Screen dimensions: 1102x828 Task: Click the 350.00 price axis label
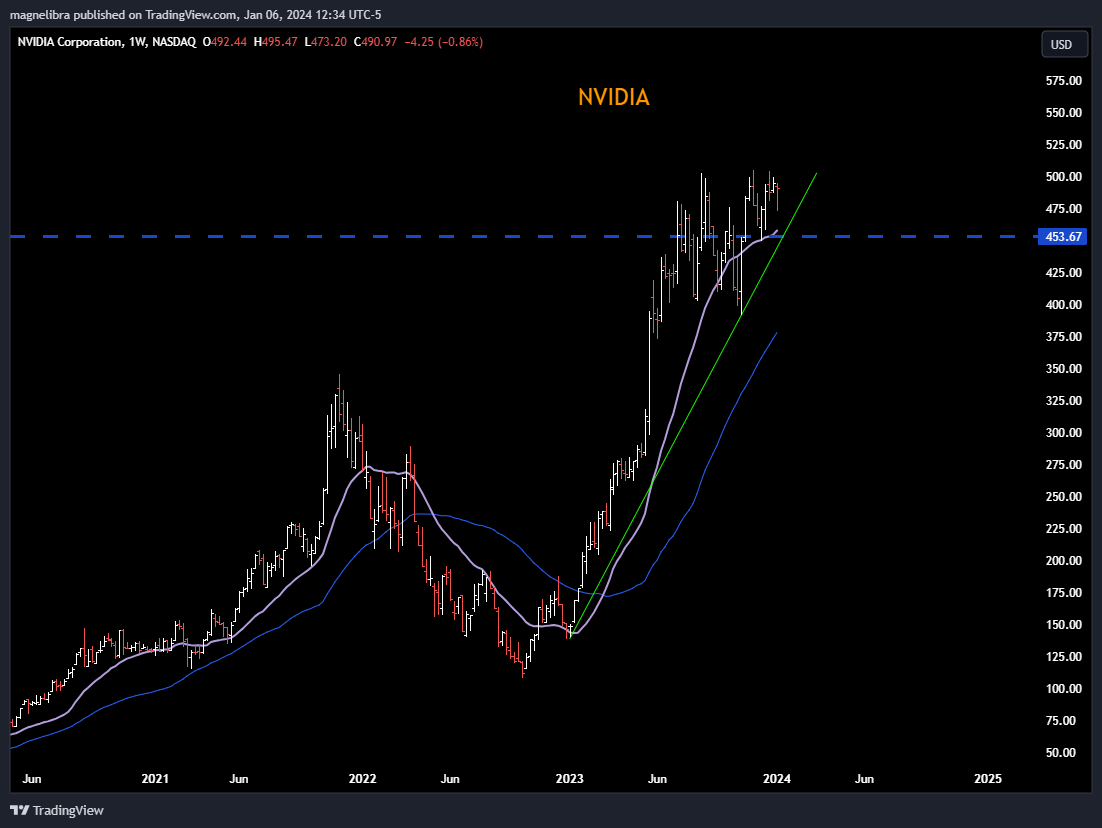click(1063, 368)
